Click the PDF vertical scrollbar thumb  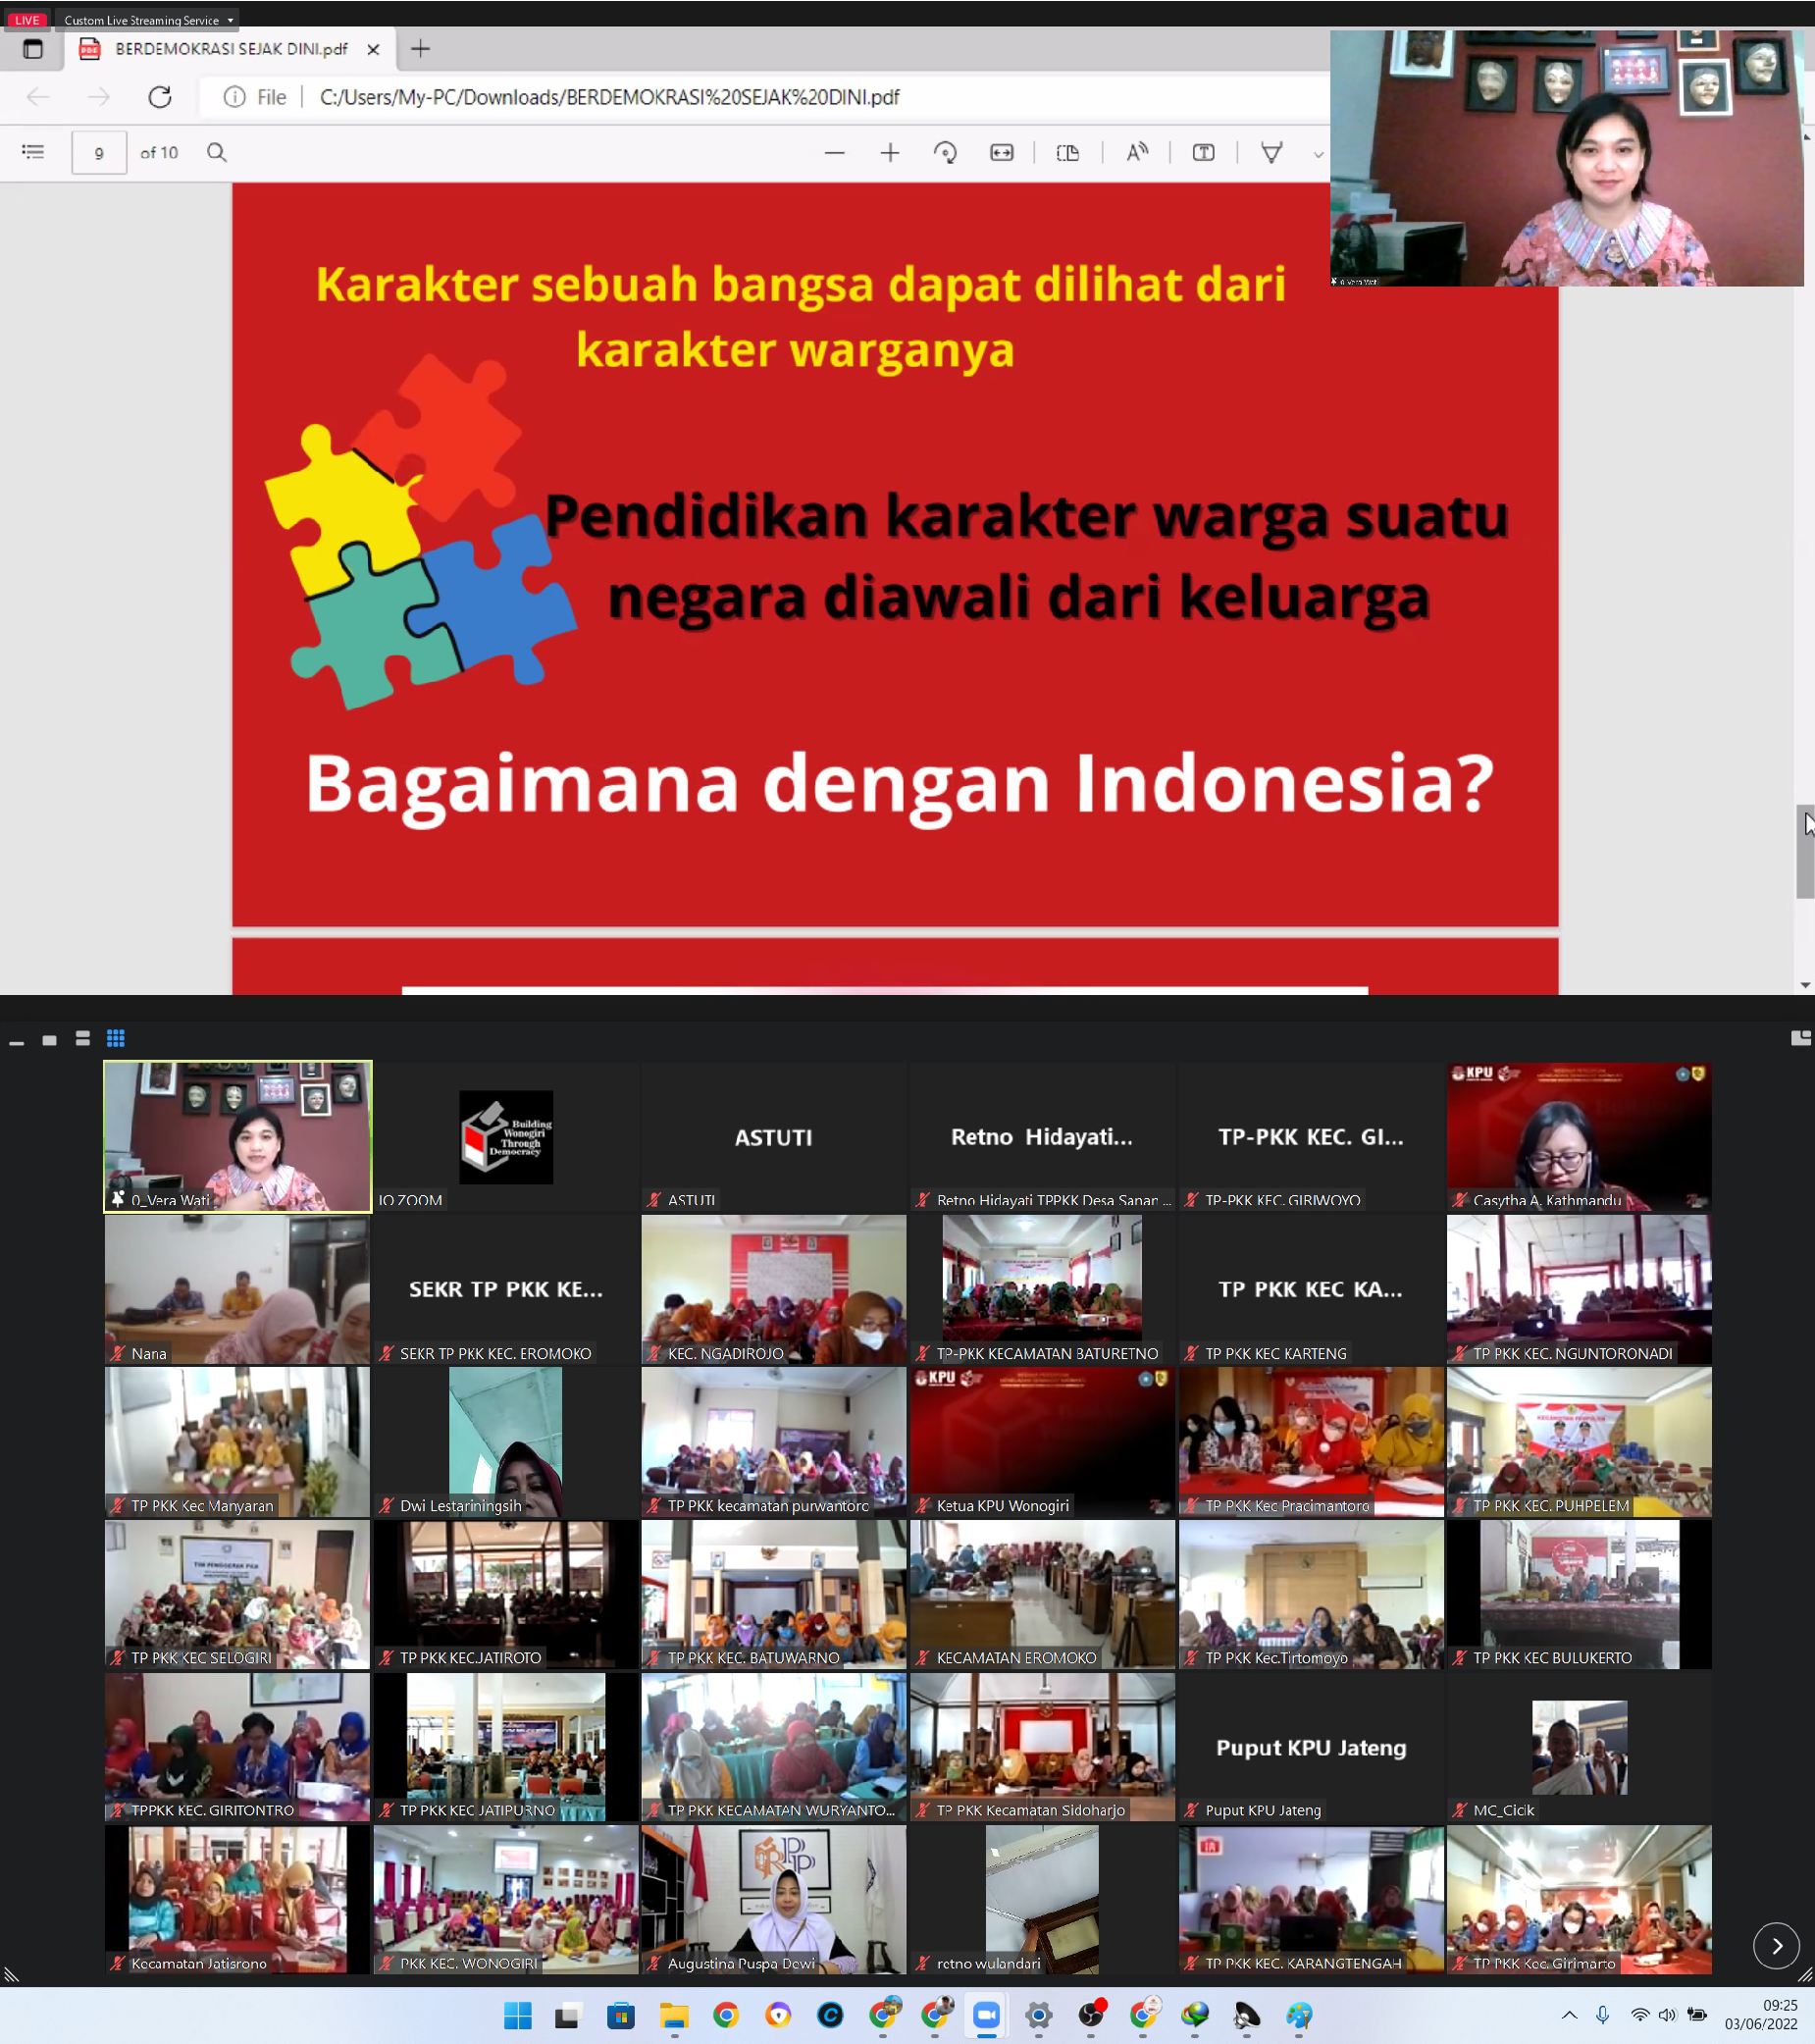click(1804, 852)
